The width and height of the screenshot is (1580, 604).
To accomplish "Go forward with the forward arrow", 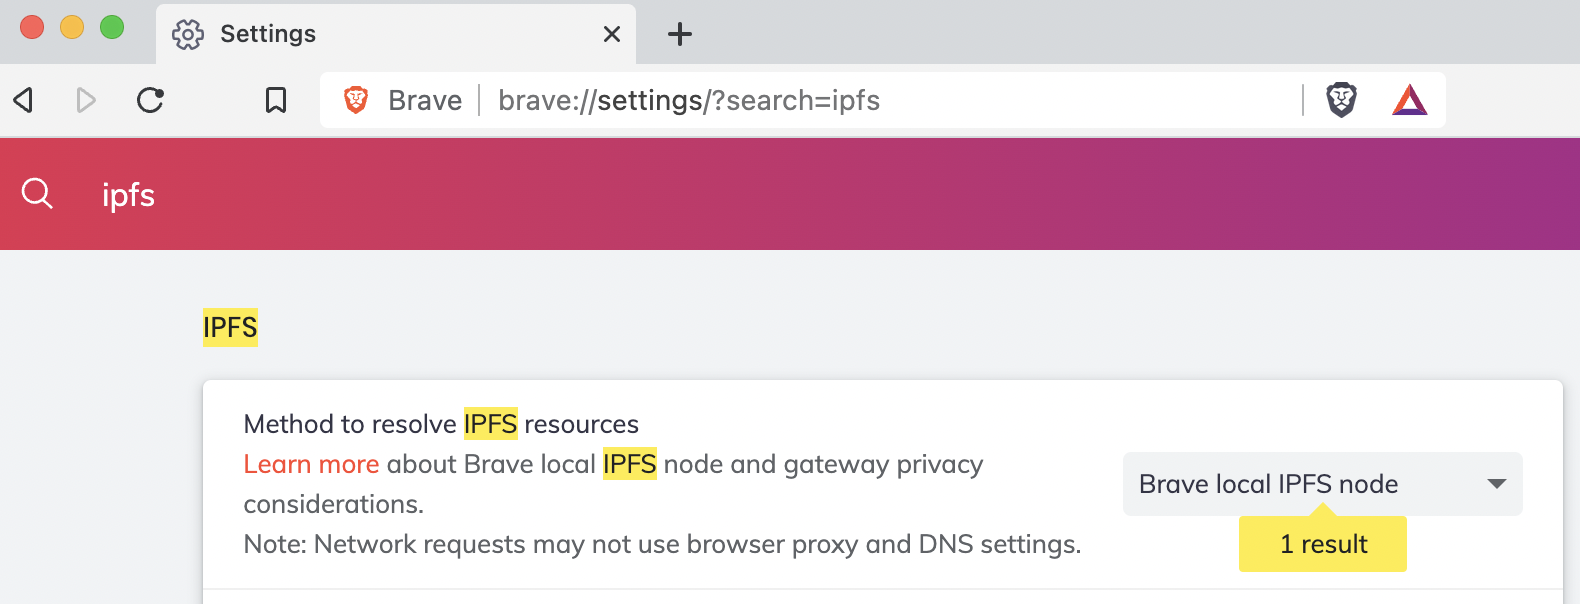I will click(86, 100).
